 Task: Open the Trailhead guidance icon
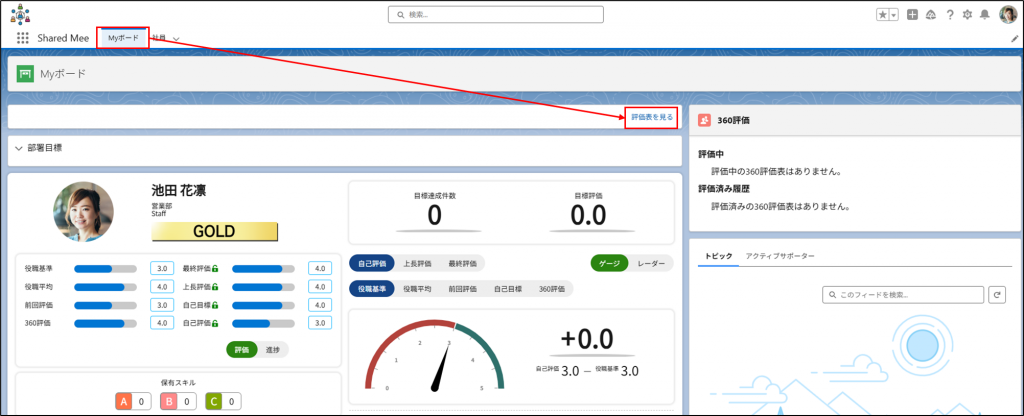pyautogui.click(x=930, y=15)
